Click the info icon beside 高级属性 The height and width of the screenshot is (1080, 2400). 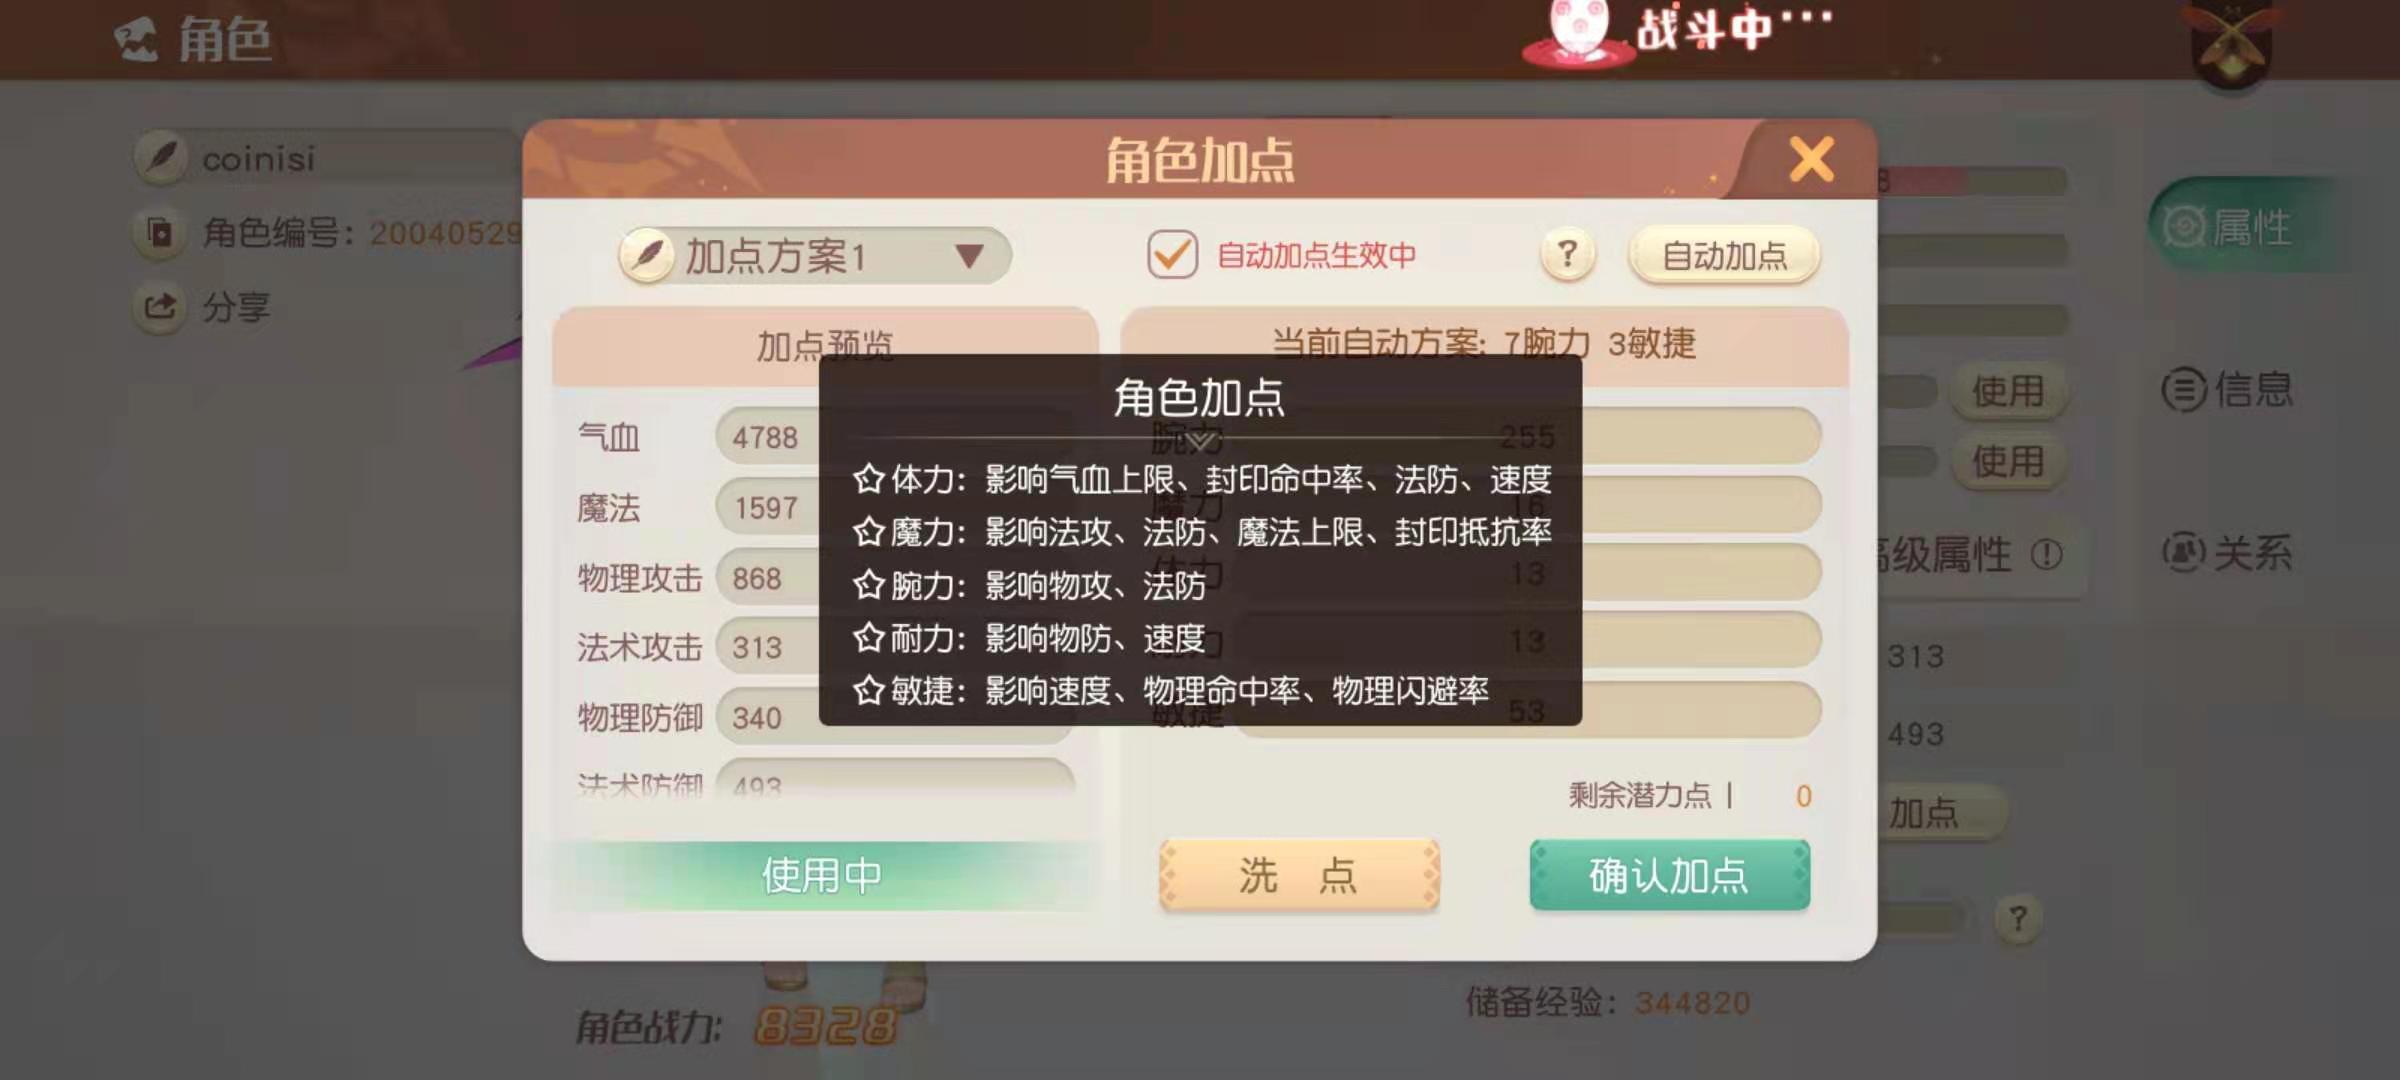(x=2046, y=554)
